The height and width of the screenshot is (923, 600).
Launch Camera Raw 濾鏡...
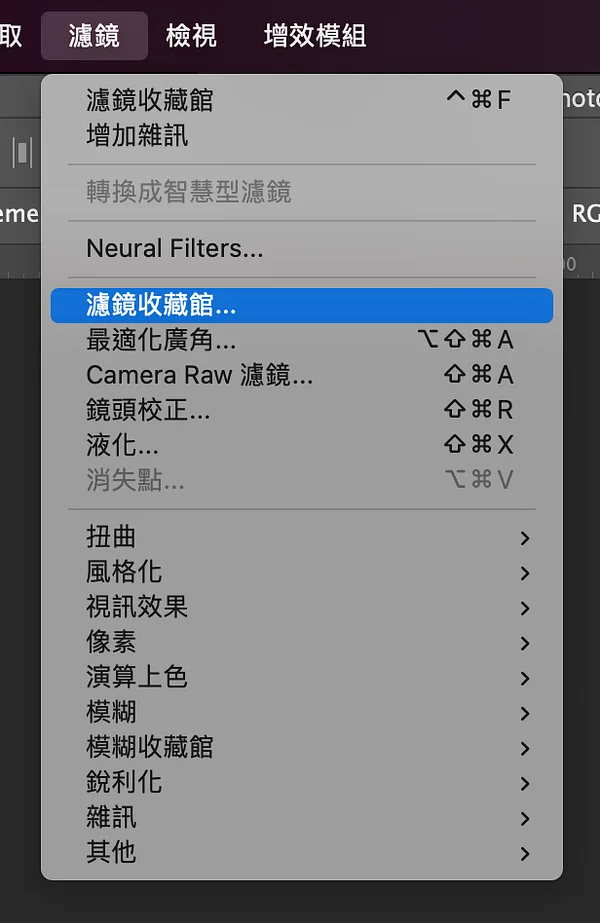[301, 375]
